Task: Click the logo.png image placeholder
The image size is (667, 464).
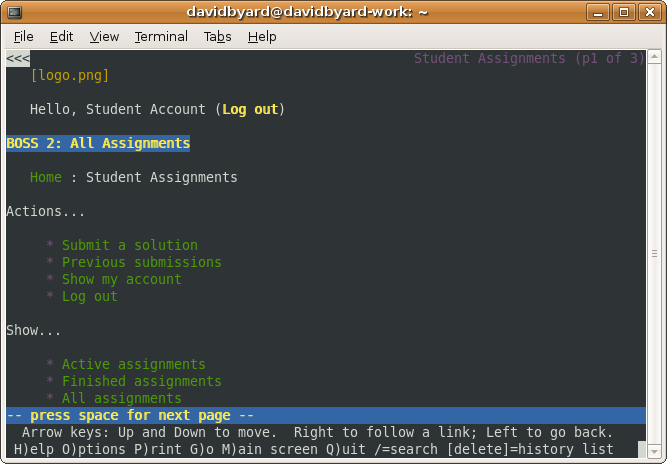Action: tap(70, 75)
